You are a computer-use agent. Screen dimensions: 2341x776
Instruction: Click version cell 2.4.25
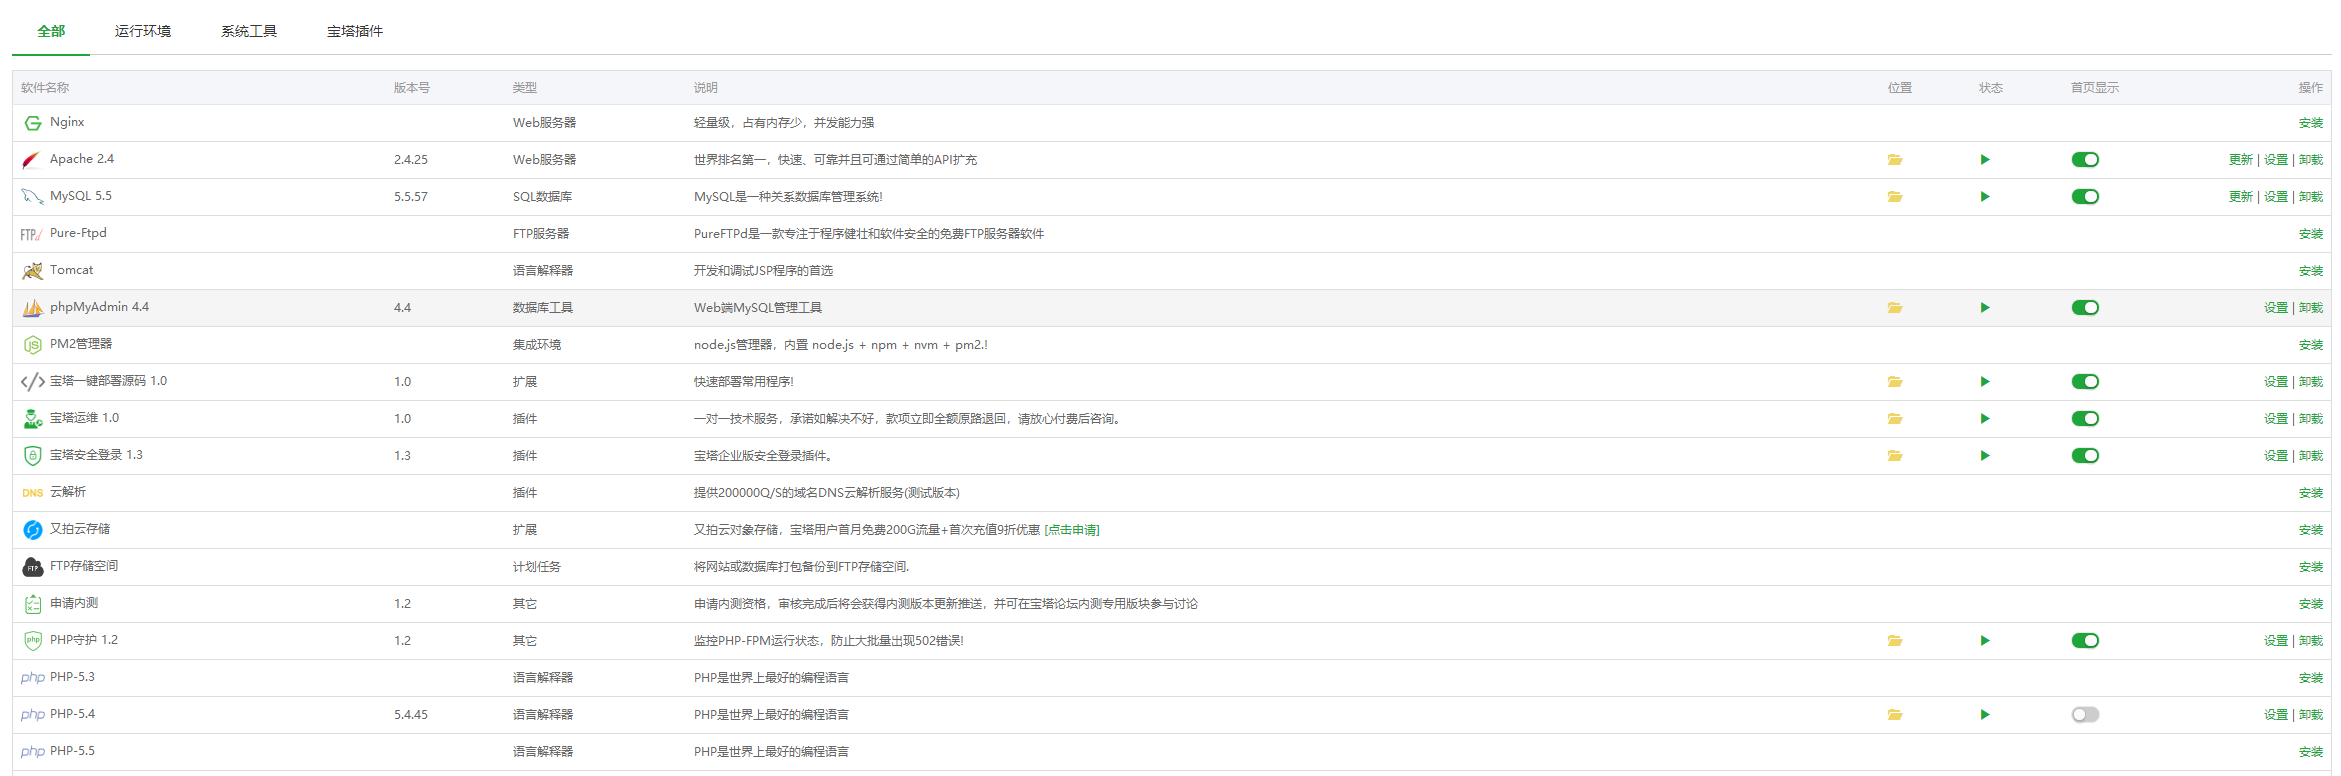tap(411, 160)
